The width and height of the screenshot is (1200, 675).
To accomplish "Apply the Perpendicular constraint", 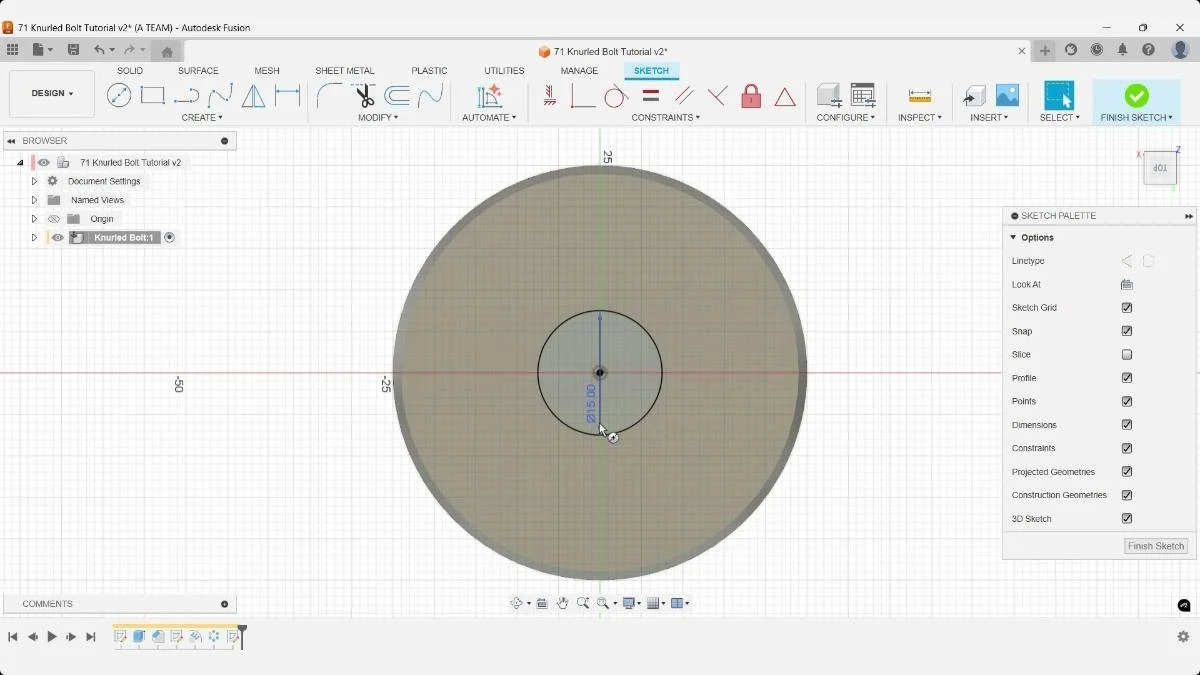I will [717, 96].
